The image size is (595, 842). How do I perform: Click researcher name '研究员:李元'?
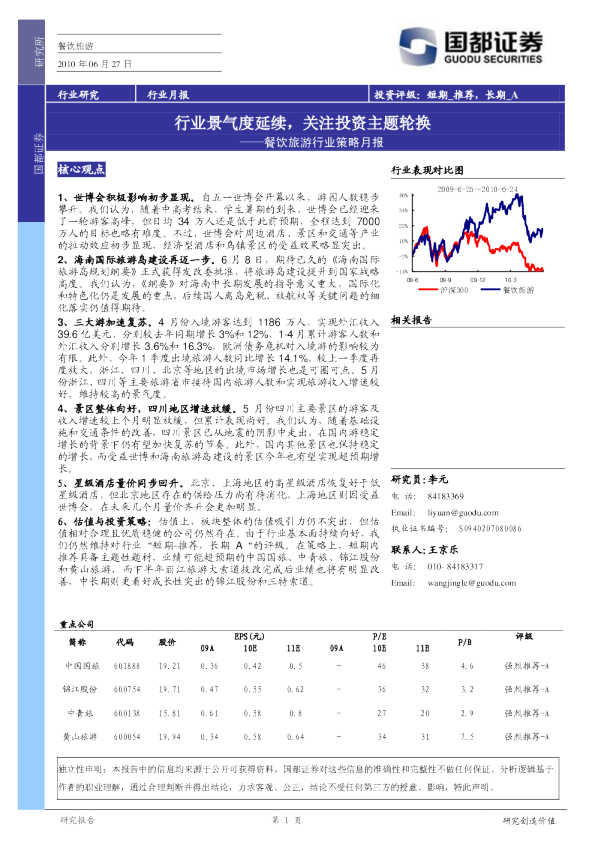419,480
